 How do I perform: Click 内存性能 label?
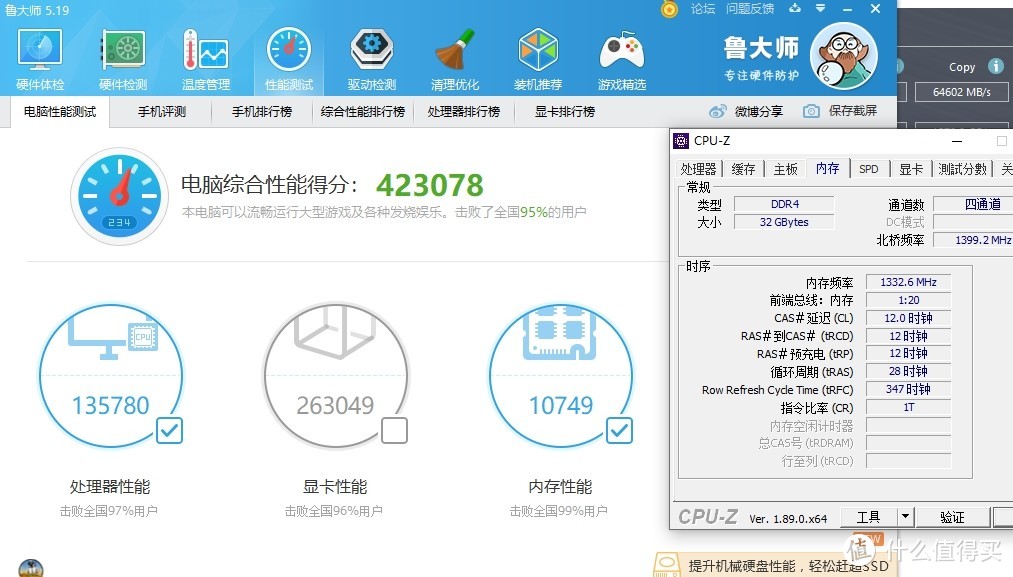coord(560,487)
